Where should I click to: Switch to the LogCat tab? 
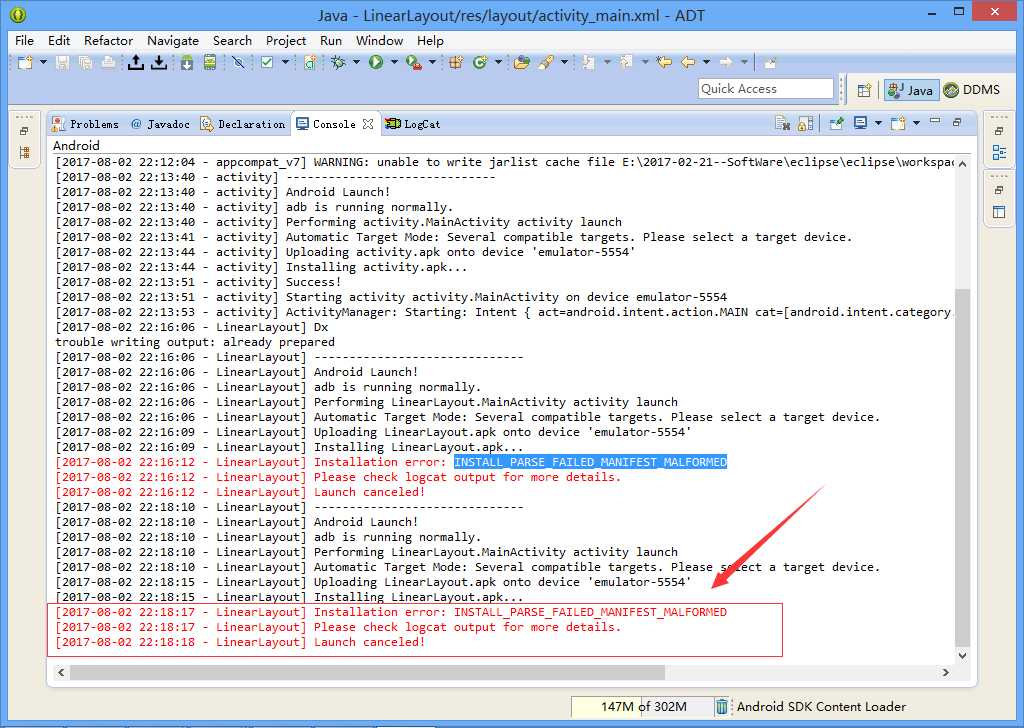(413, 124)
